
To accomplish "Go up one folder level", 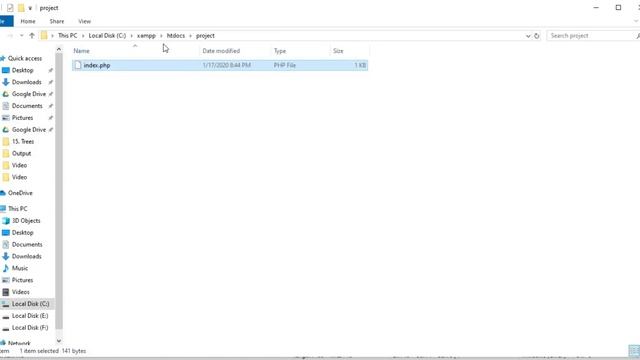I will 32,36.
